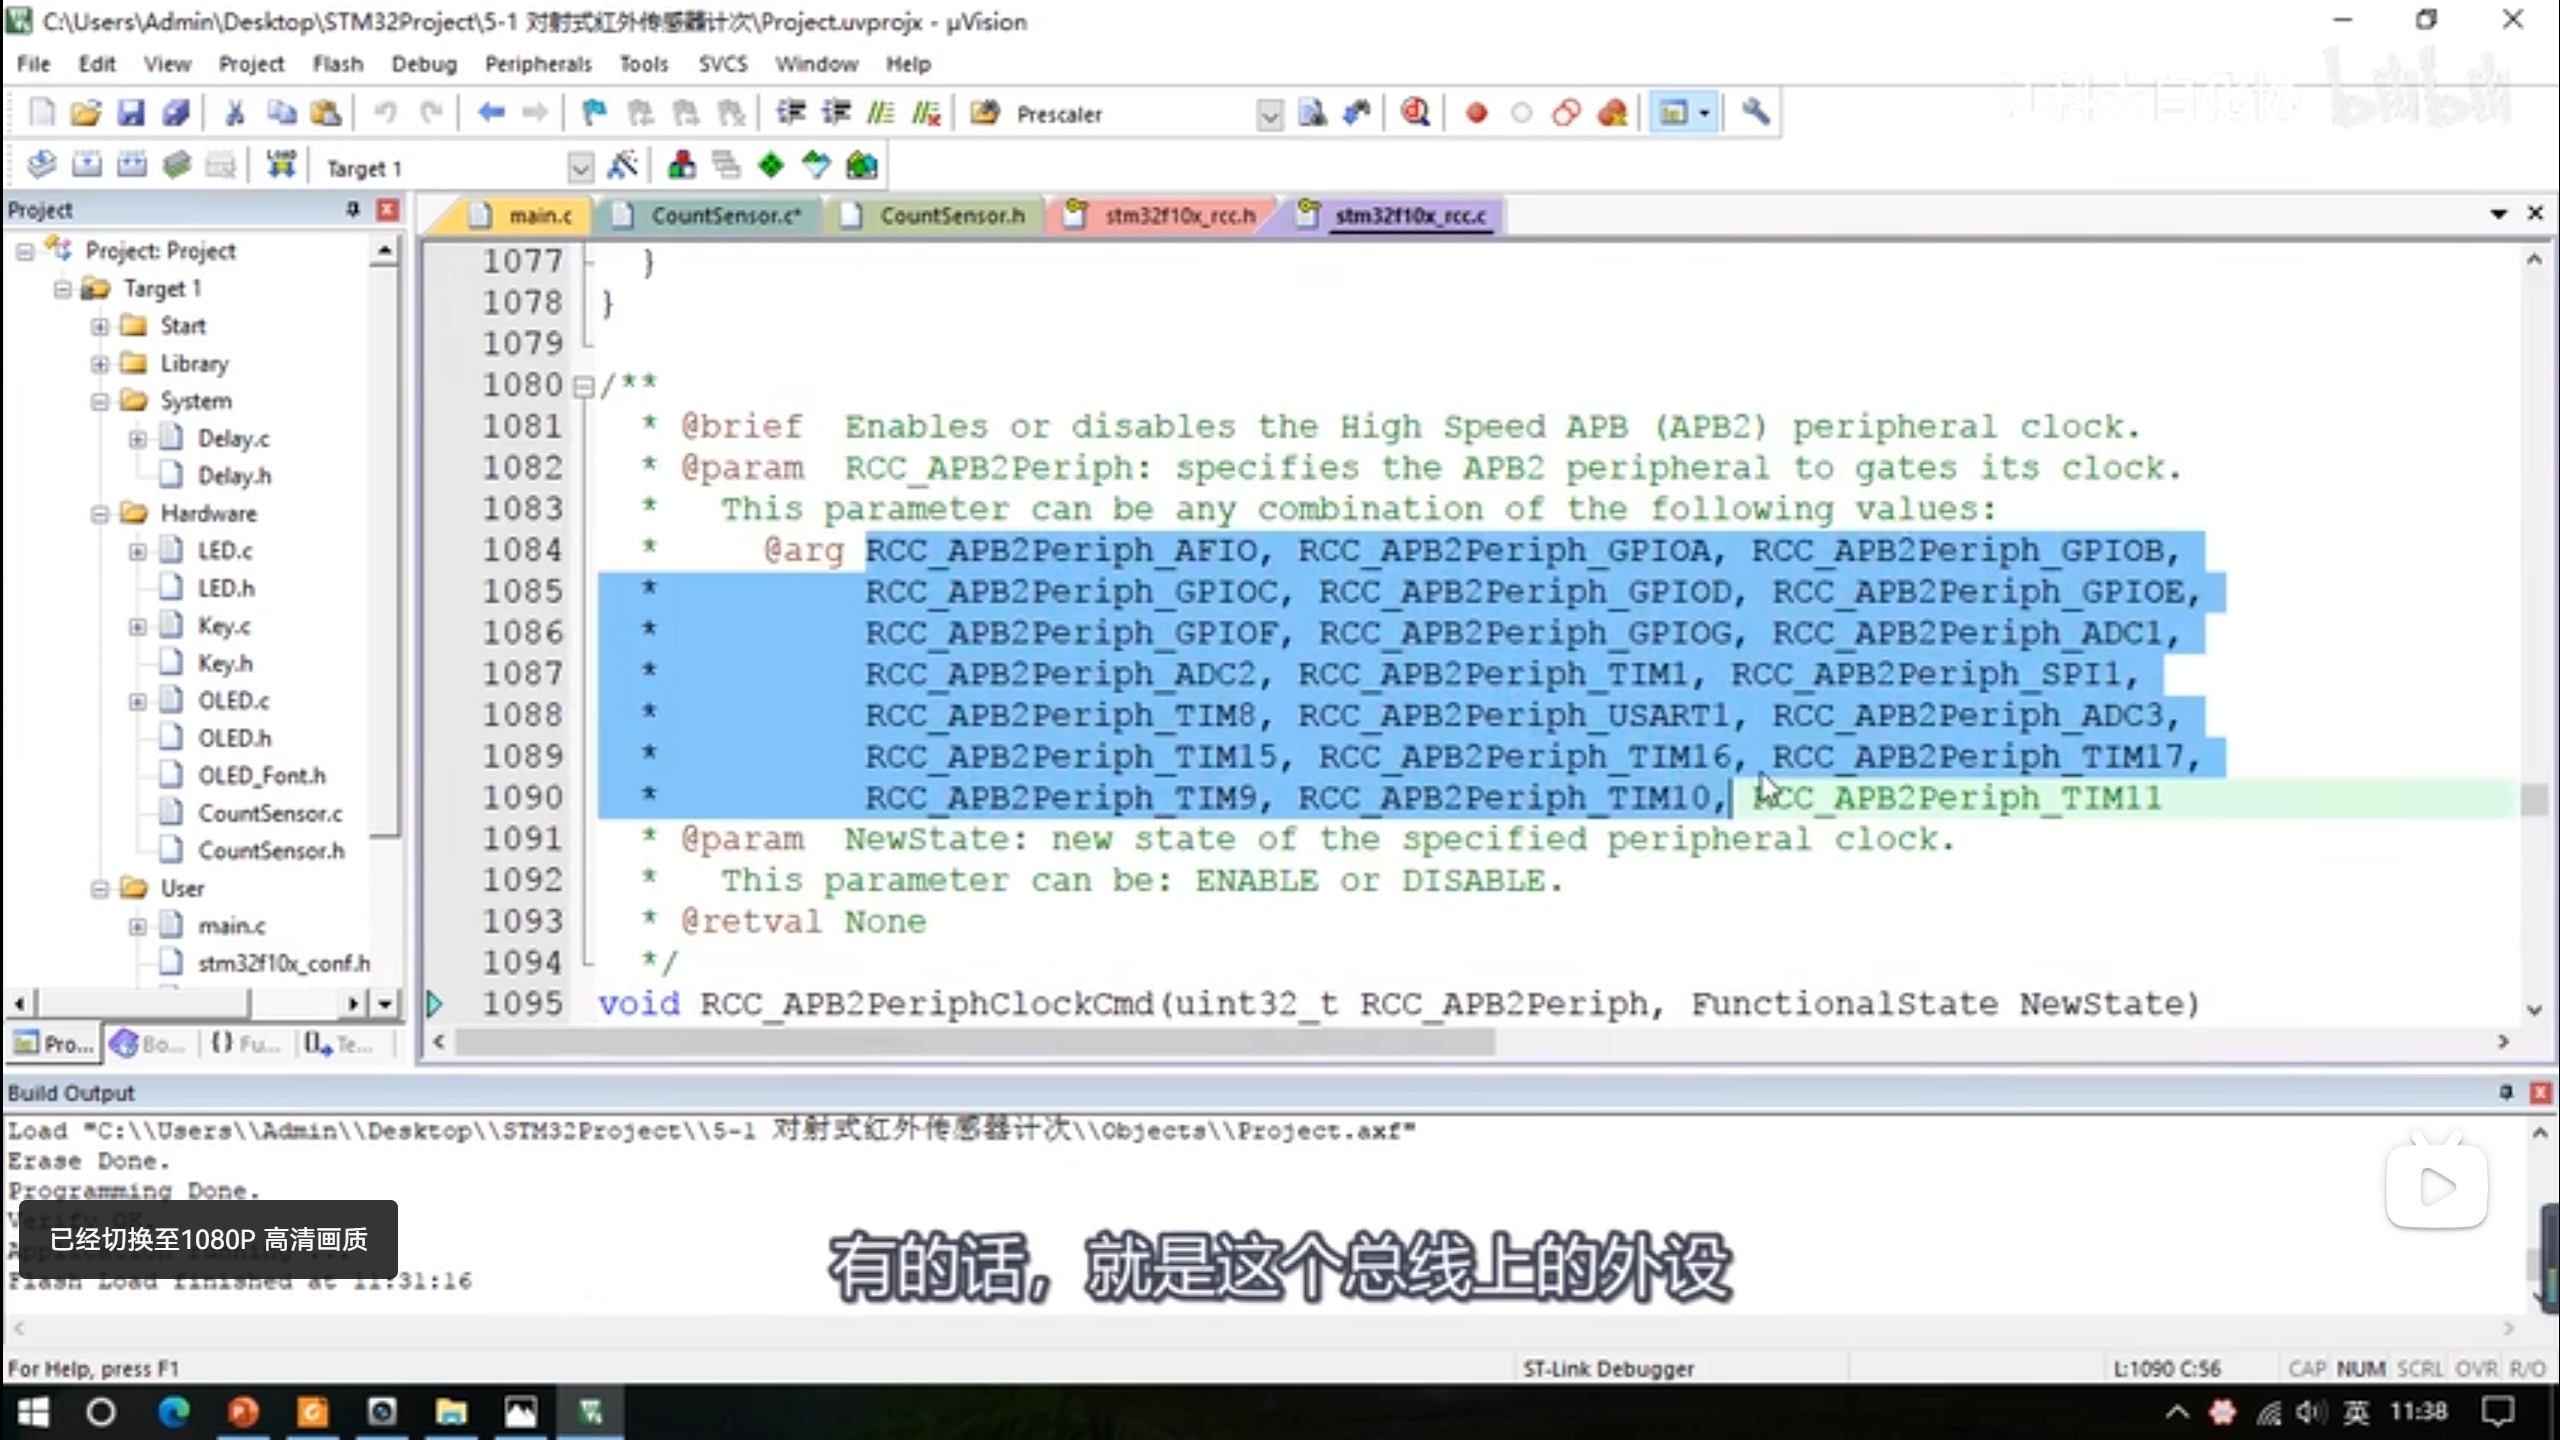Open the Target 1 dropdown
This screenshot has width=2560, height=1440.
coord(580,168)
